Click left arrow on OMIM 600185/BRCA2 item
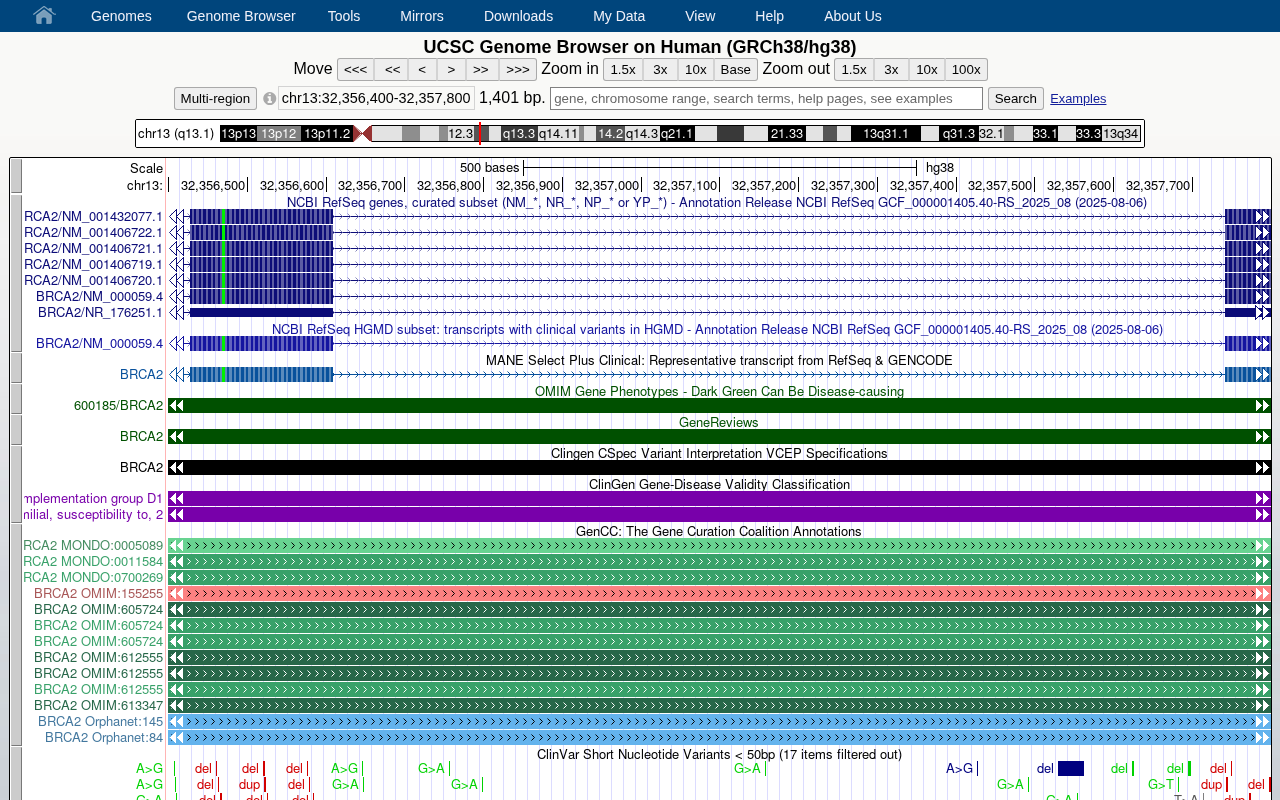The height and width of the screenshot is (800, 1280). click(176, 405)
